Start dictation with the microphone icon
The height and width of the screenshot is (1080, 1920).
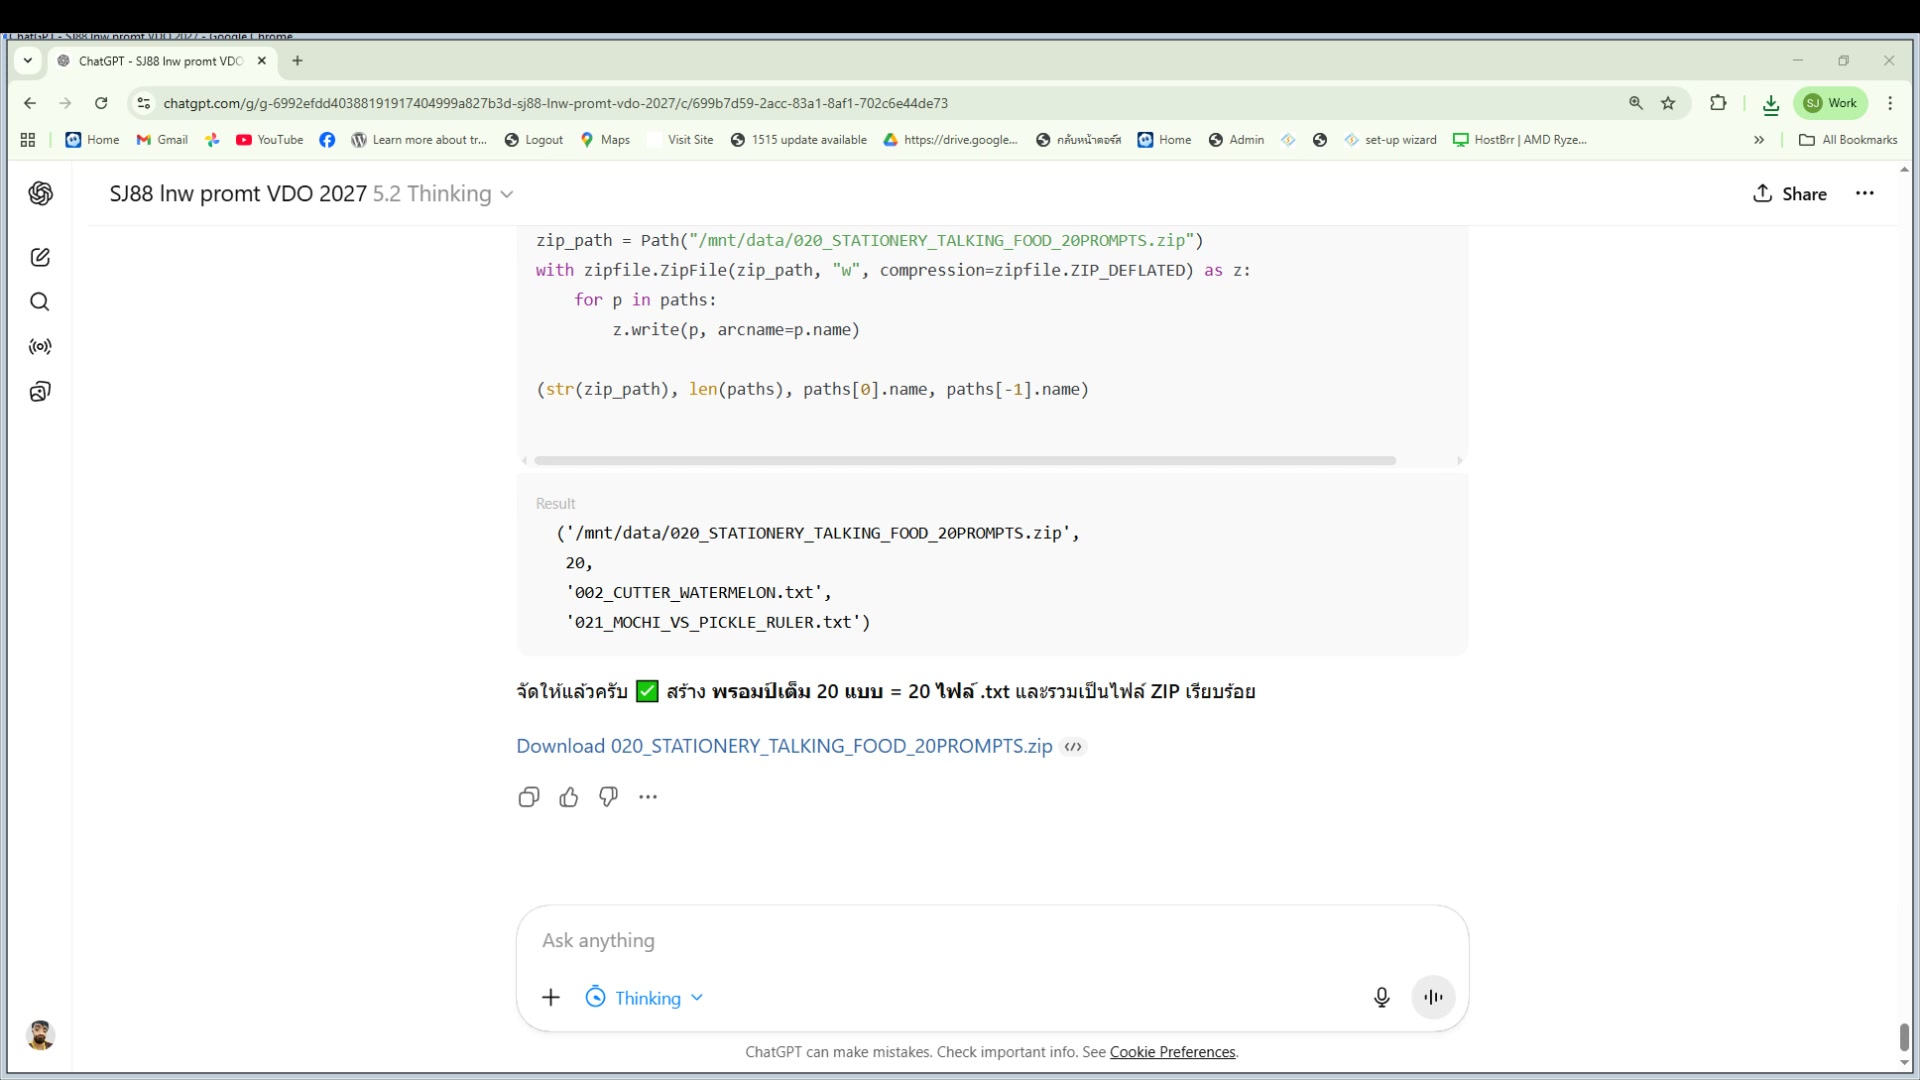click(1381, 997)
